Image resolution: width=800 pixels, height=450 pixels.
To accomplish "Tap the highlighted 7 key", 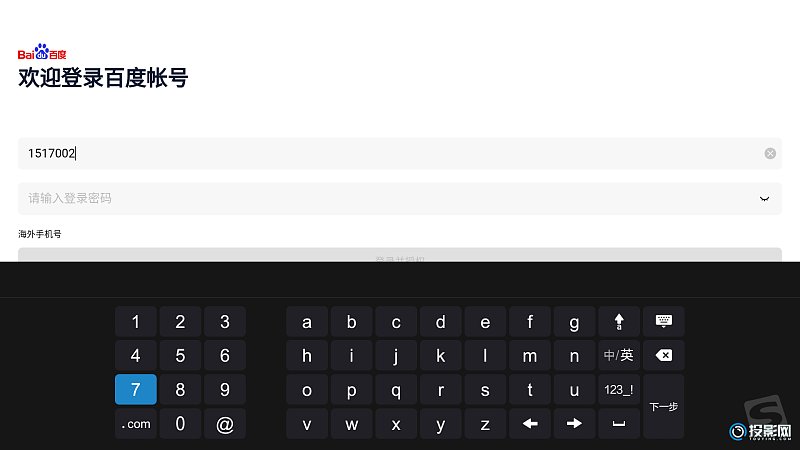I will (136, 390).
